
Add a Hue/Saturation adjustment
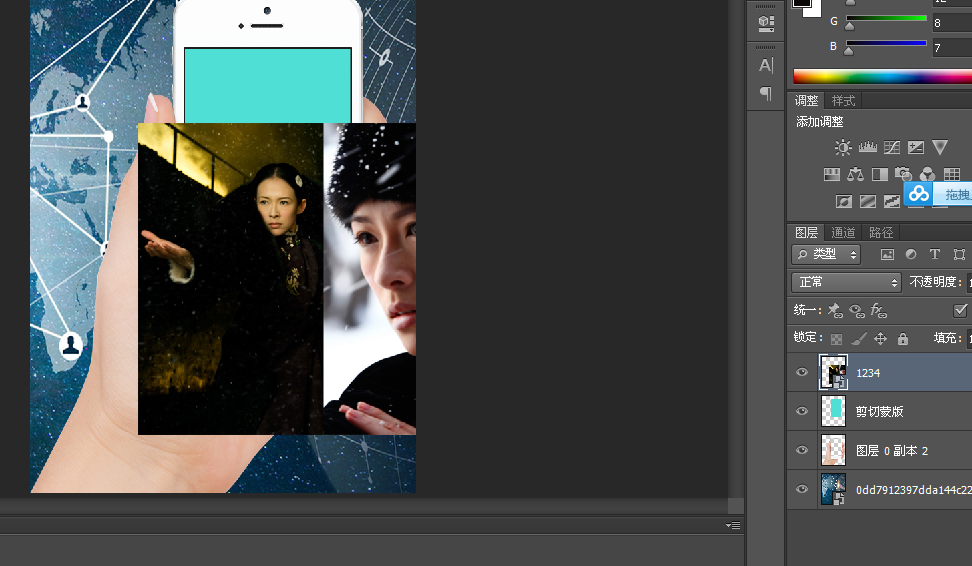coord(831,174)
